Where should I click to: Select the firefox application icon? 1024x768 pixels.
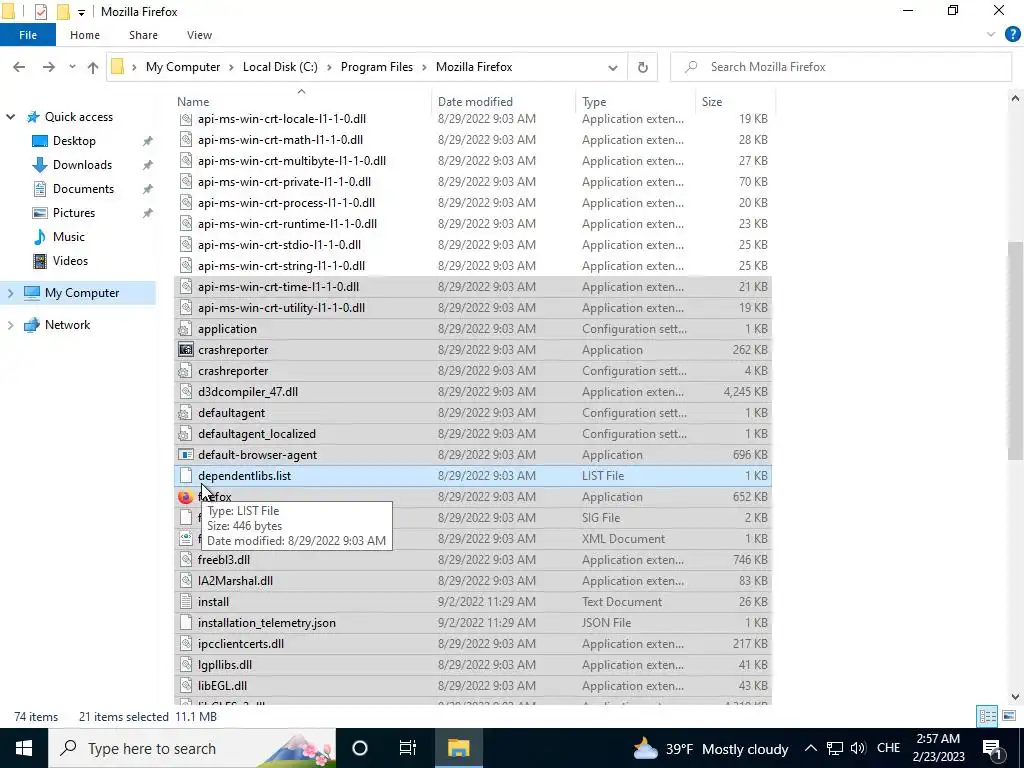[x=185, y=497]
